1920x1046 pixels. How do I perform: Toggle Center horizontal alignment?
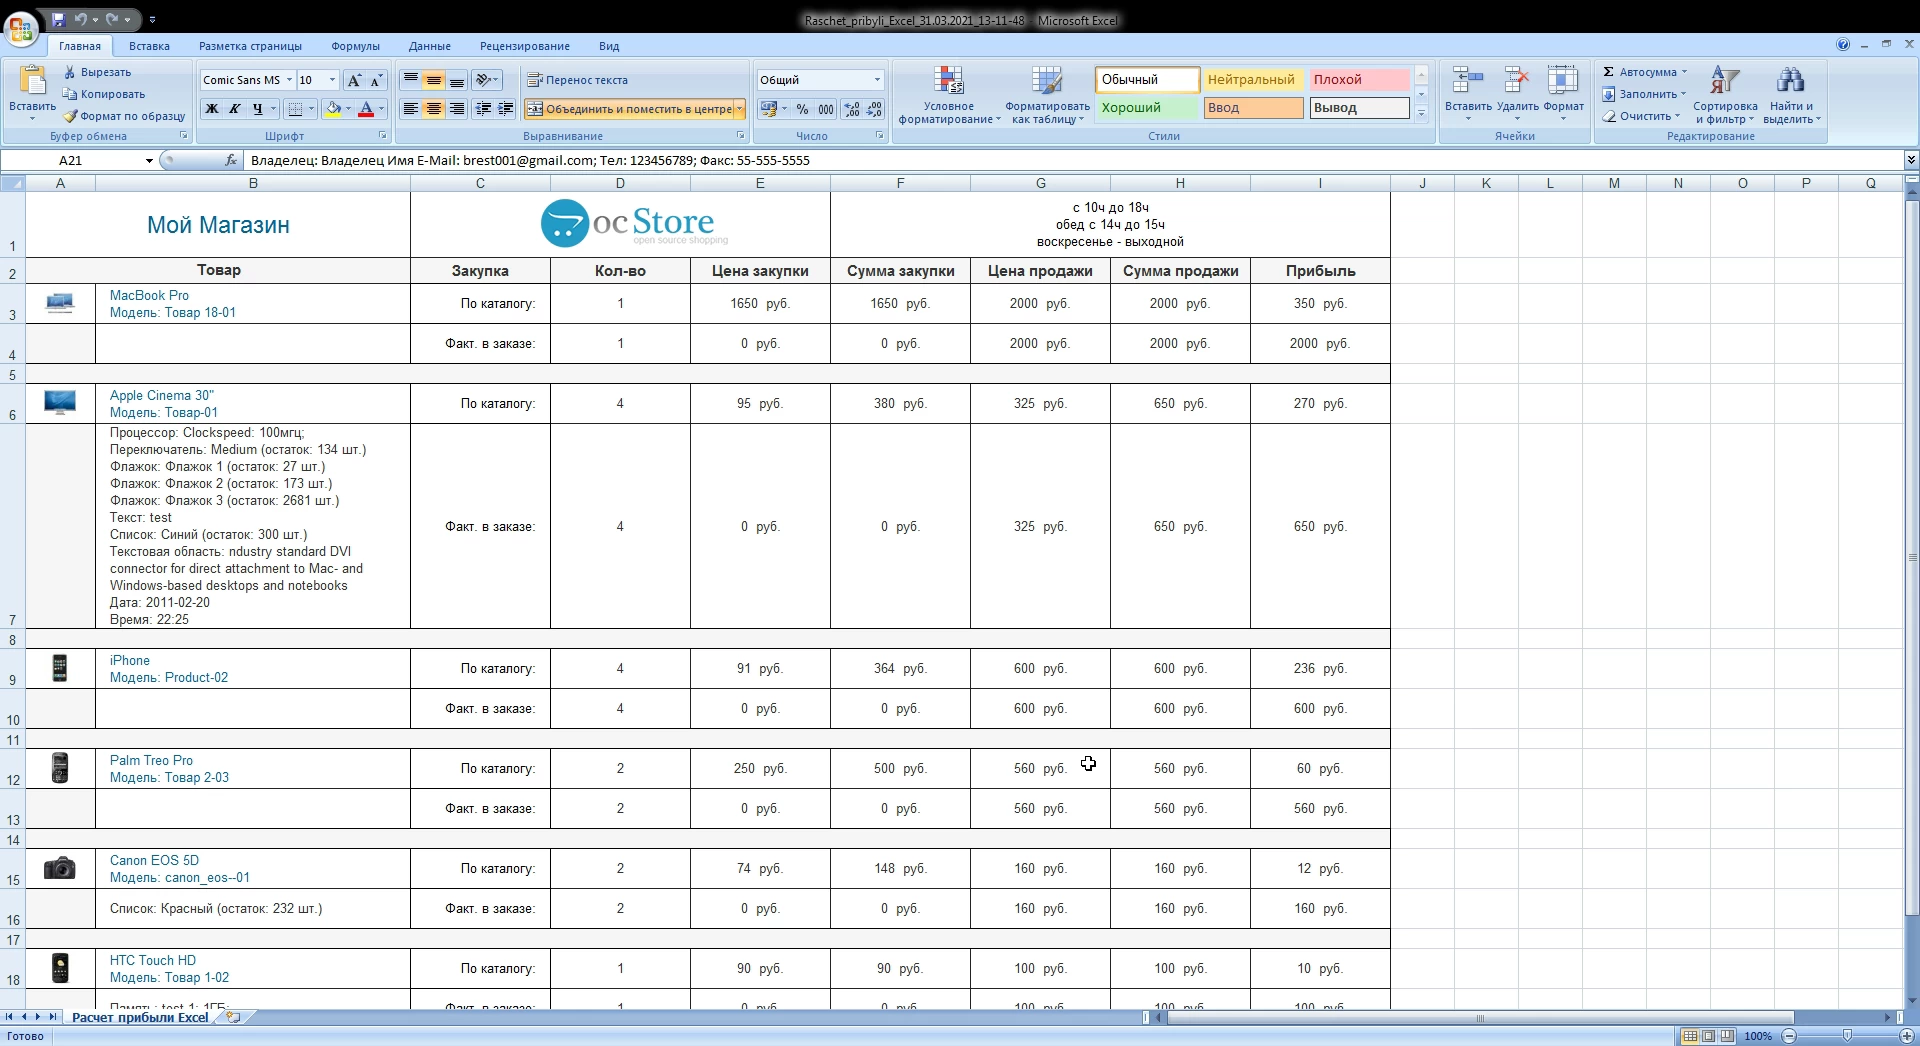(433, 109)
